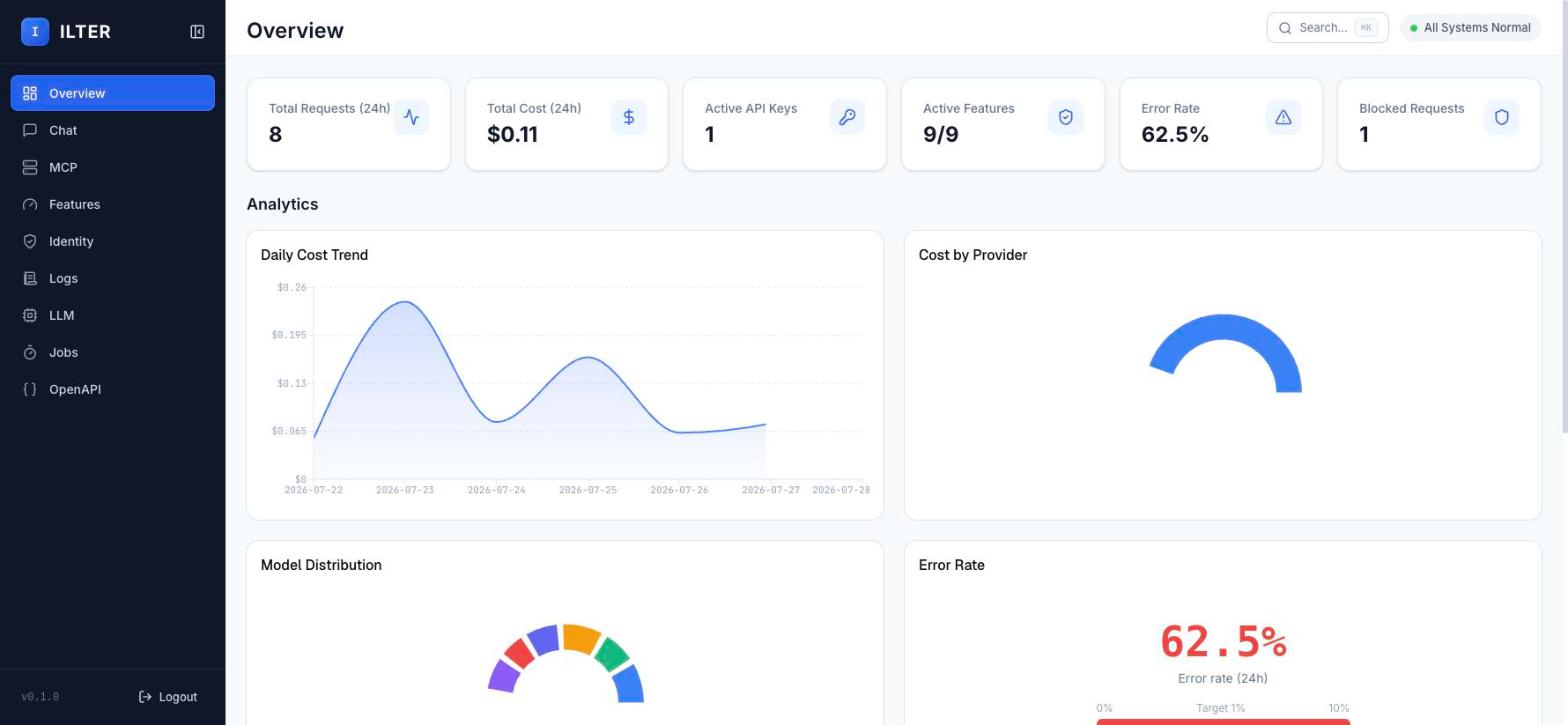Click the Blocked Requests label
Image resolution: width=1568 pixels, height=725 pixels.
(1411, 108)
